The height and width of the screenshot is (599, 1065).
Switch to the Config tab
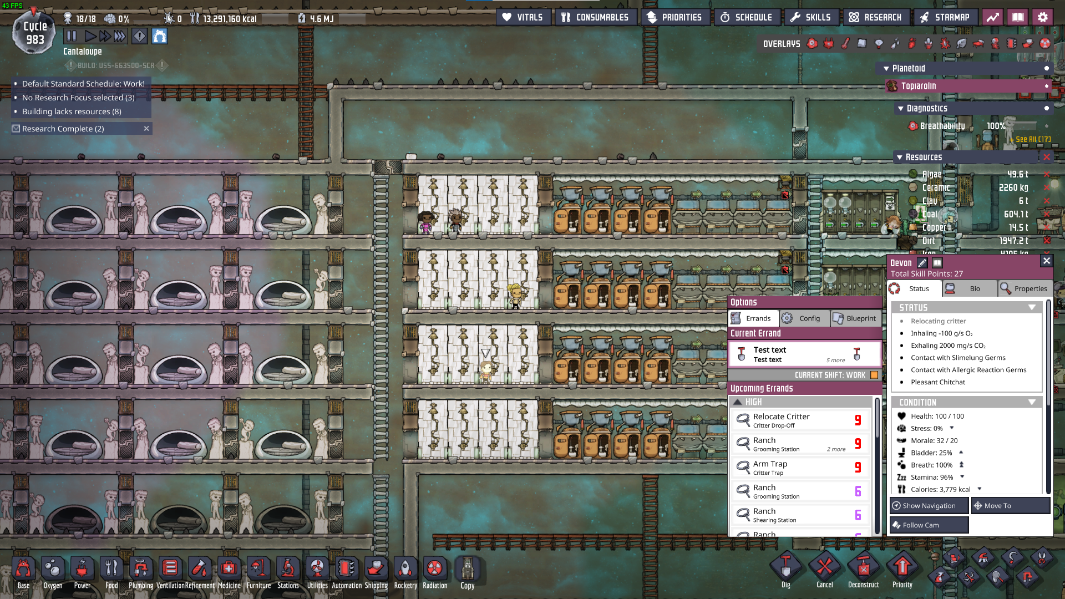click(x=804, y=318)
